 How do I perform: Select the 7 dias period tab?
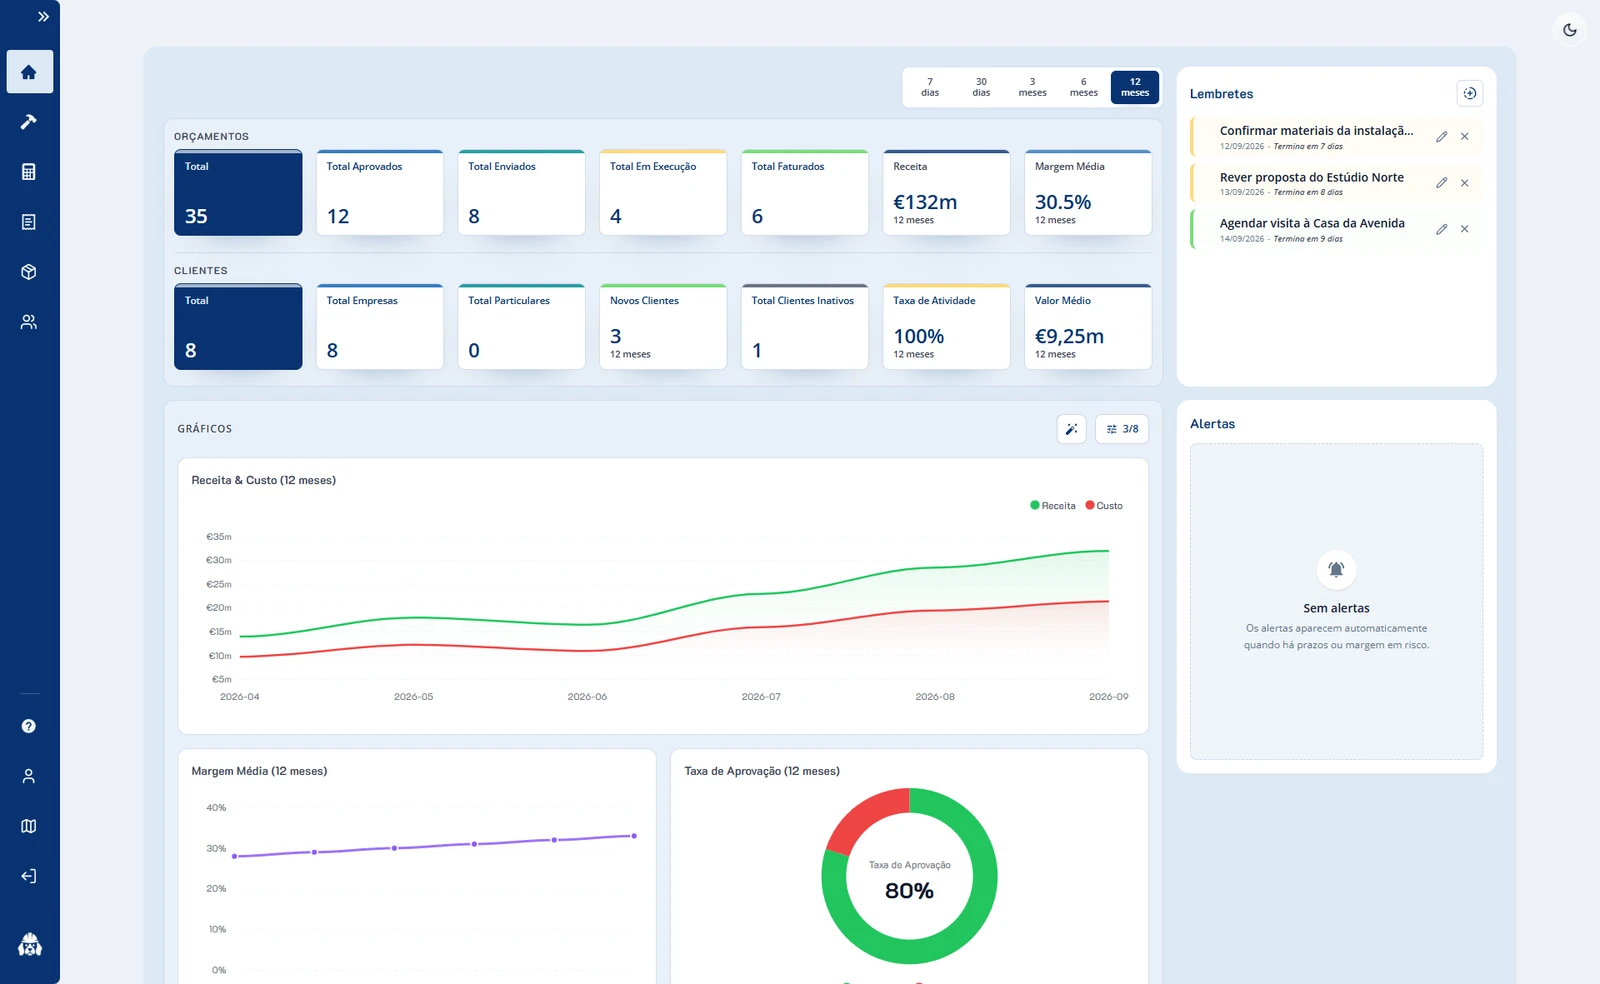point(930,87)
